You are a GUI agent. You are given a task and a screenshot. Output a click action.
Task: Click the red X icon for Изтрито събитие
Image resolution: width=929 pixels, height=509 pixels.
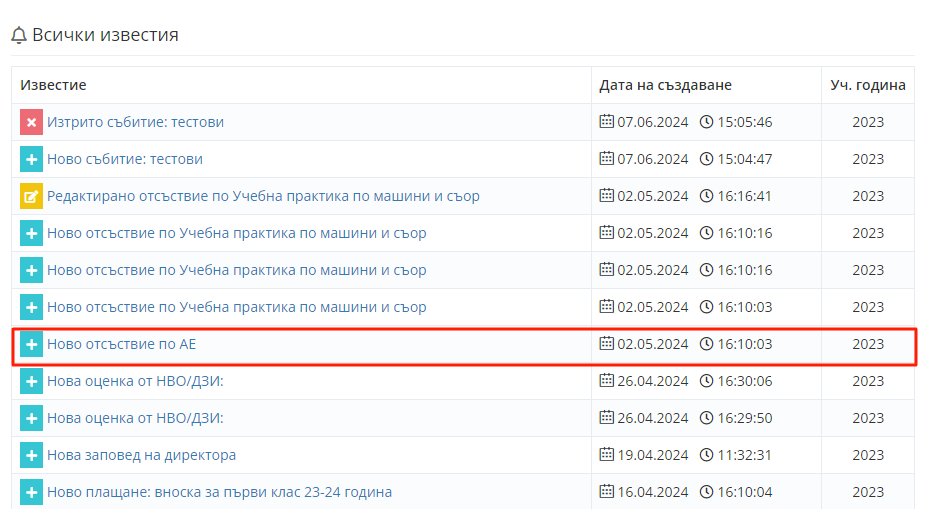[x=31, y=122]
